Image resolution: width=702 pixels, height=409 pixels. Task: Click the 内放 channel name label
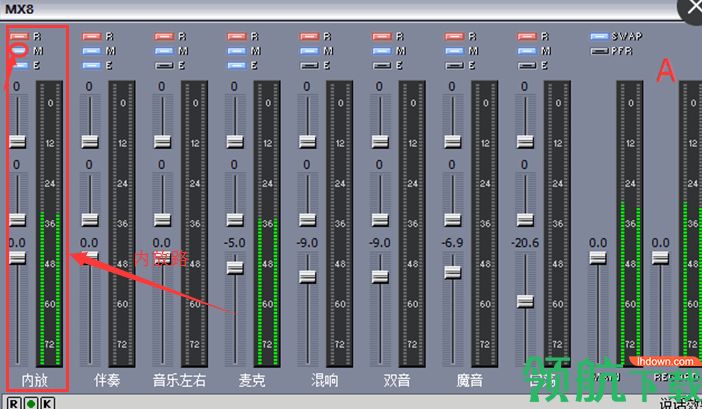(34, 380)
